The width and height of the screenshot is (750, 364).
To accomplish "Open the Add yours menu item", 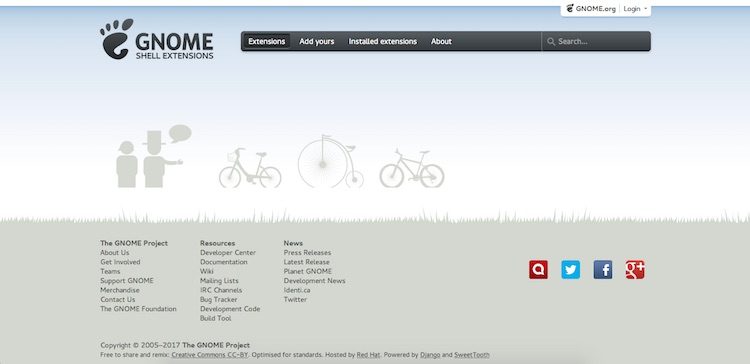I will [x=317, y=41].
